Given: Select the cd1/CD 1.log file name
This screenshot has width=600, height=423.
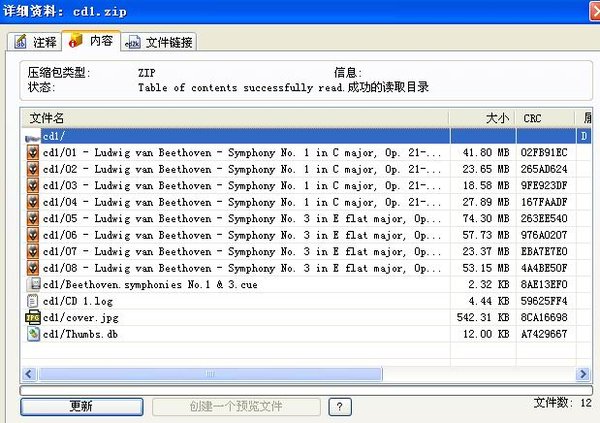Looking at the screenshot, I should pyautogui.click(x=78, y=301).
